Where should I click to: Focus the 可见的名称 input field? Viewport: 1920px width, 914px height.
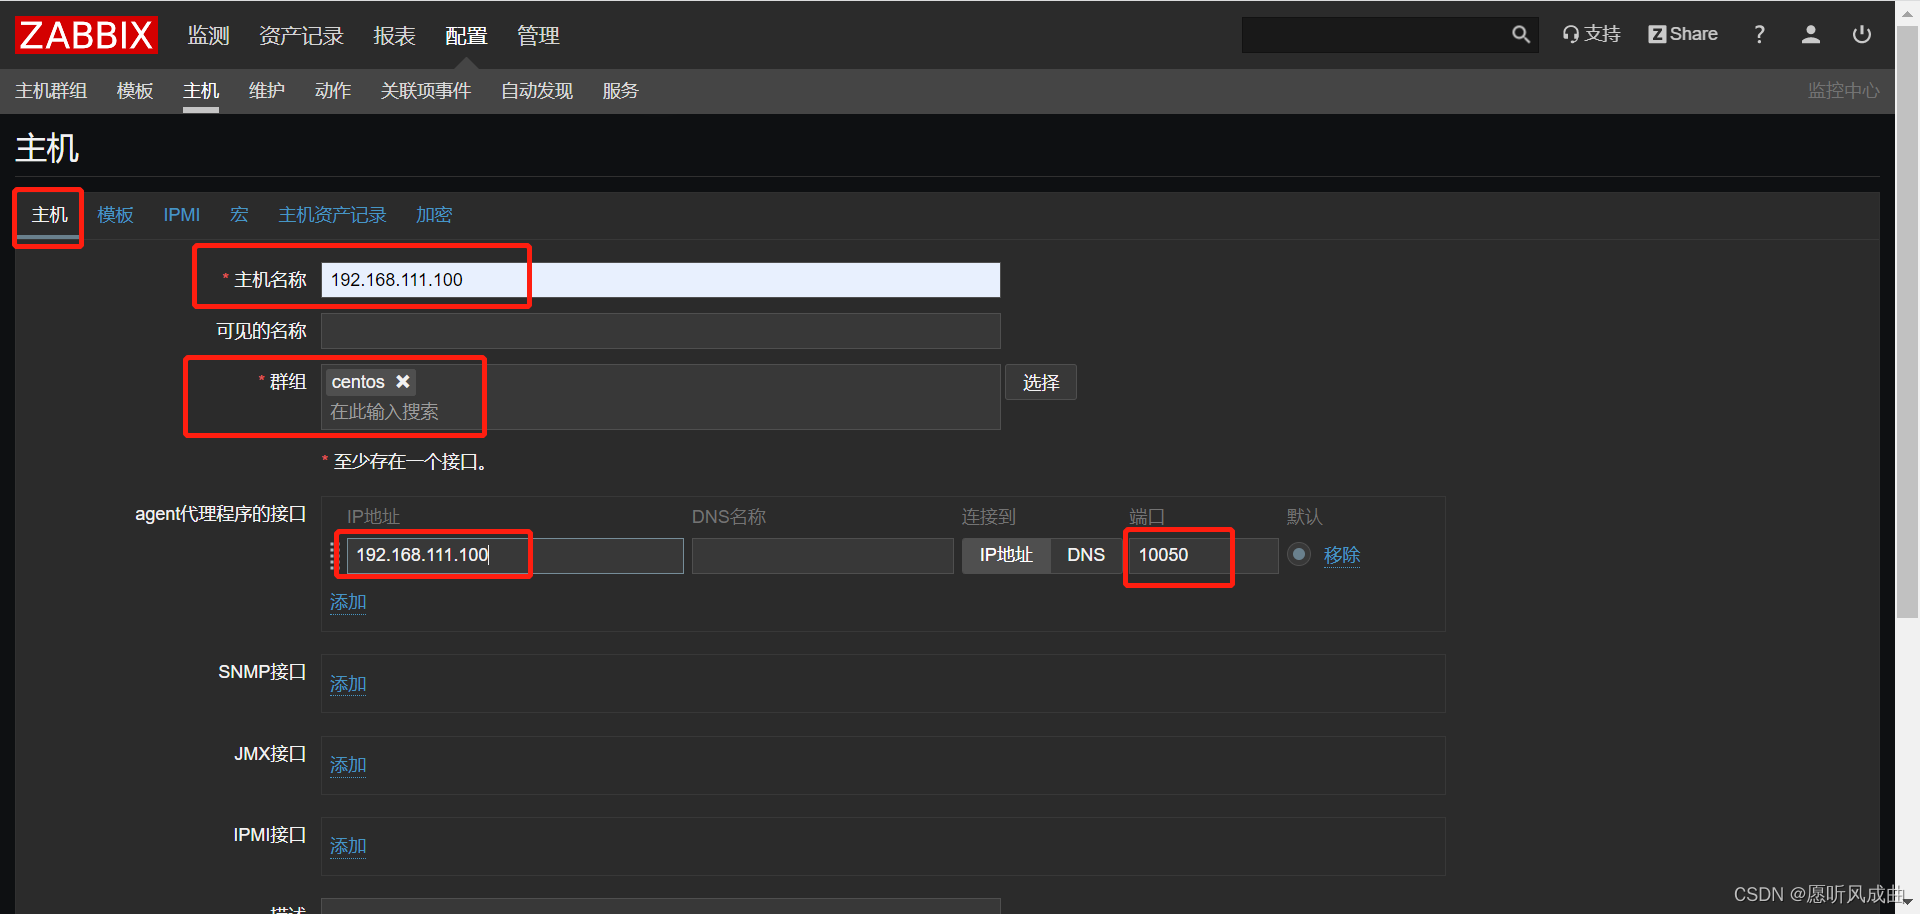point(660,331)
